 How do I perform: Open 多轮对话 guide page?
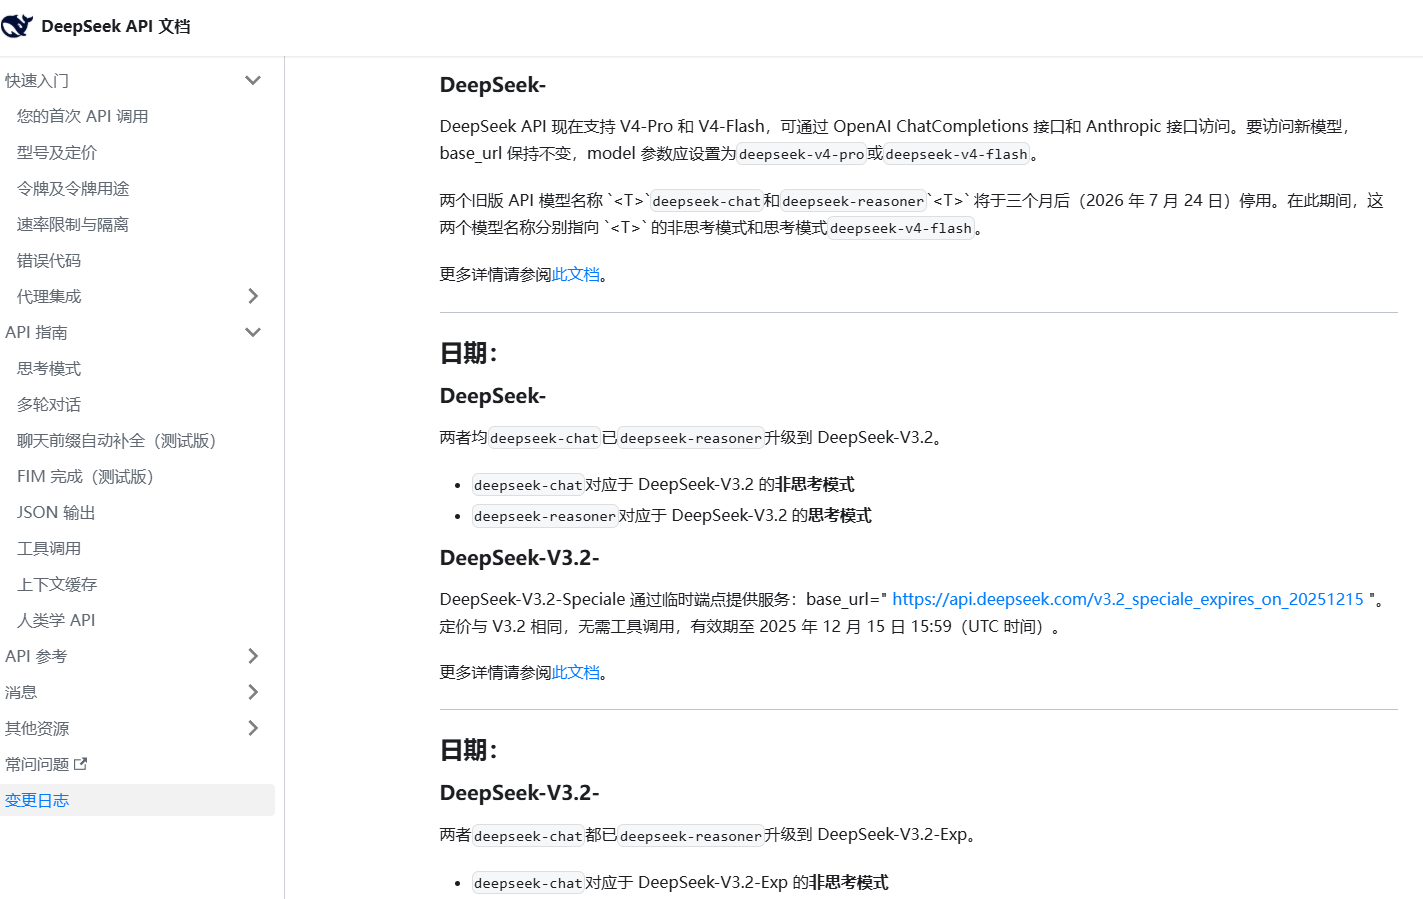49,404
